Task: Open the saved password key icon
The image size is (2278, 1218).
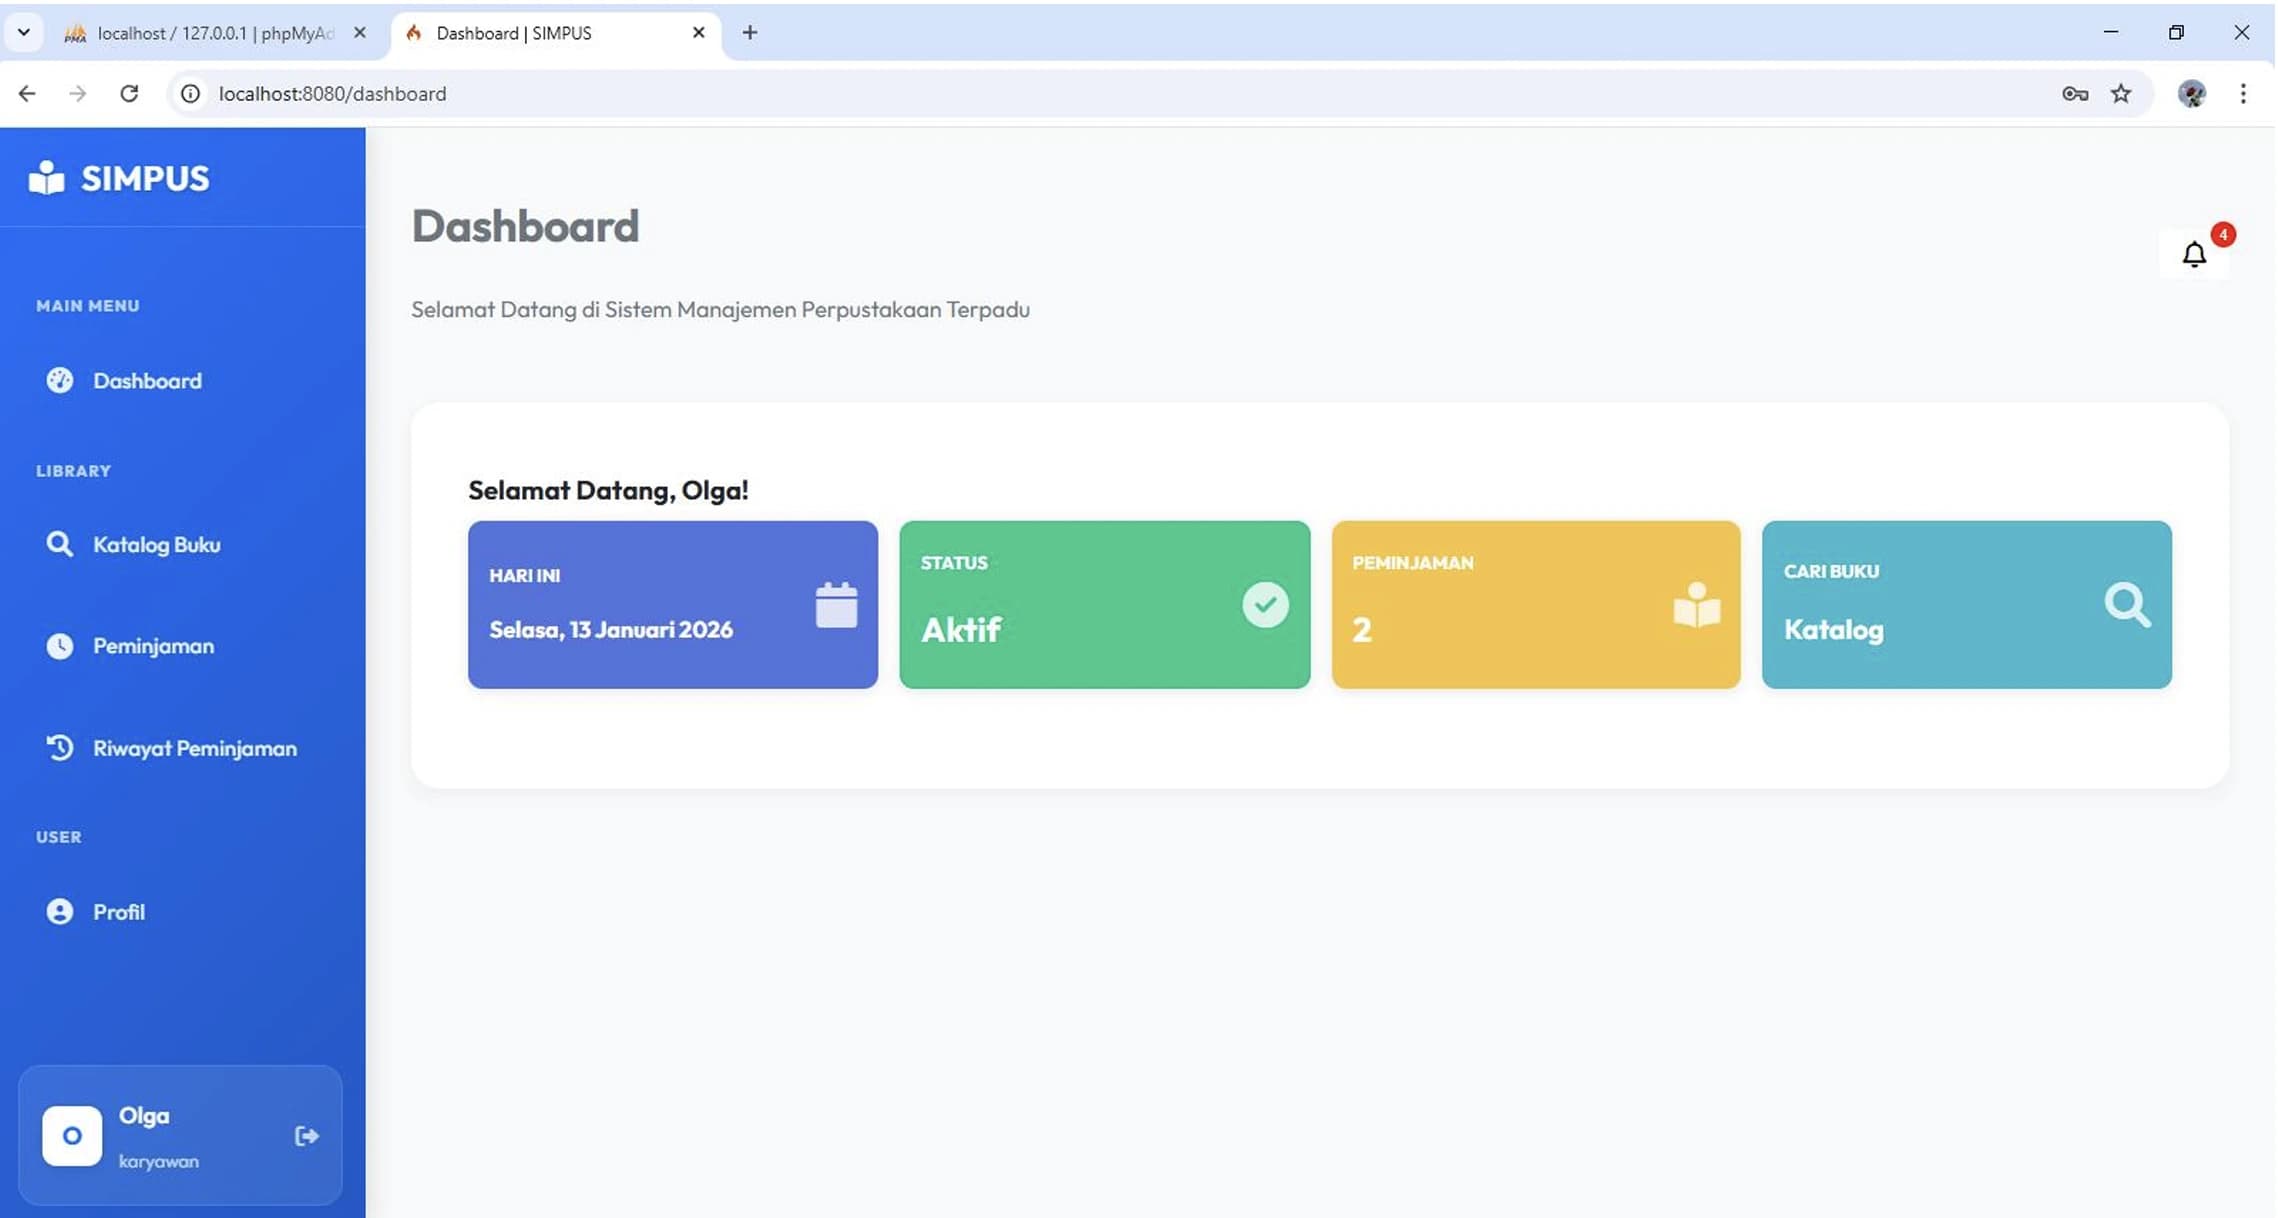Action: pos(2075,93)
